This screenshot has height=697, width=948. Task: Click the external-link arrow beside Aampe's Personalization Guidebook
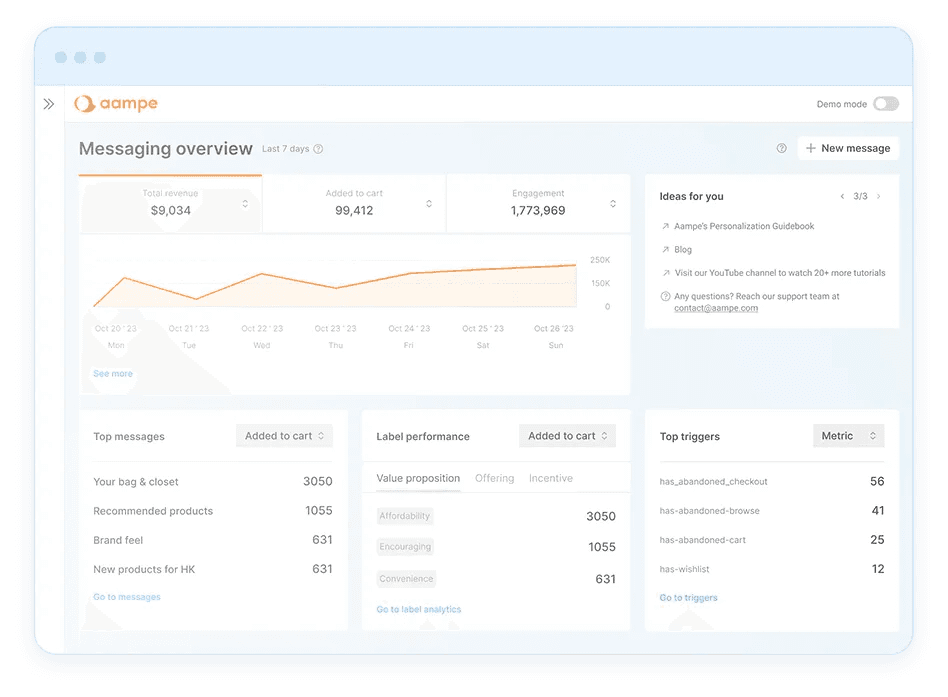(664, 226)
